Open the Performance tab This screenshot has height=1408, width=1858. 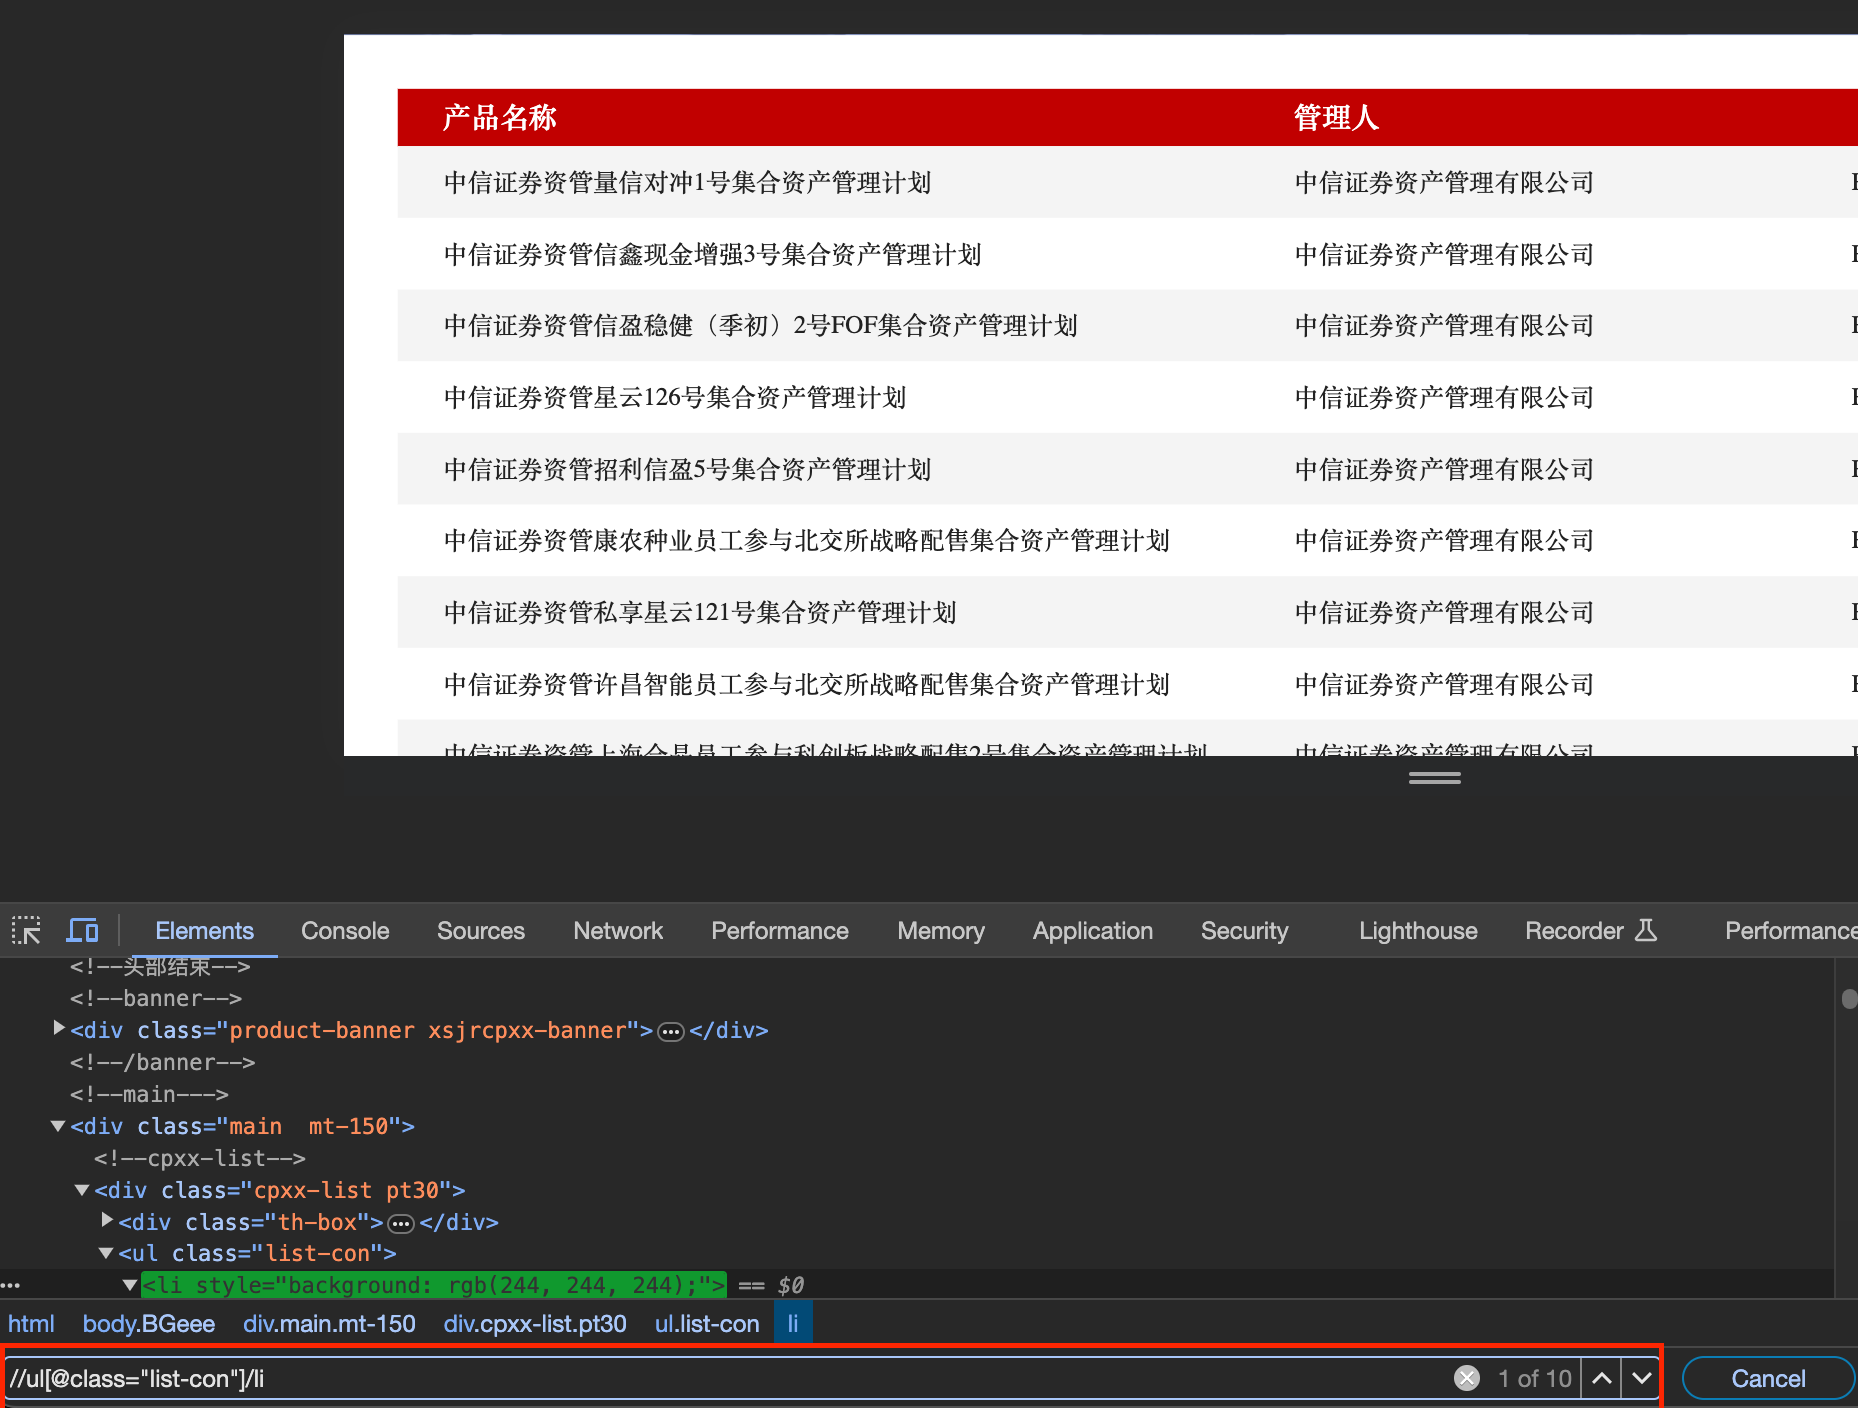pyautogui.click(x=780, y=930)
